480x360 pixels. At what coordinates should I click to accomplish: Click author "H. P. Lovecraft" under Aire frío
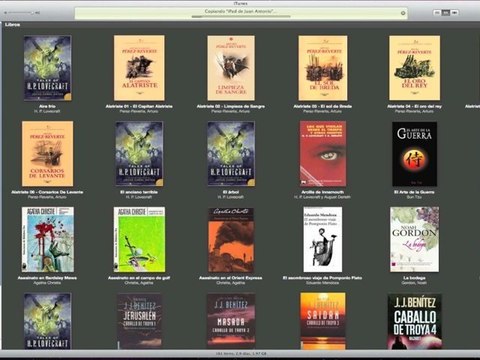pyautogui.click(x=47, y=112)
